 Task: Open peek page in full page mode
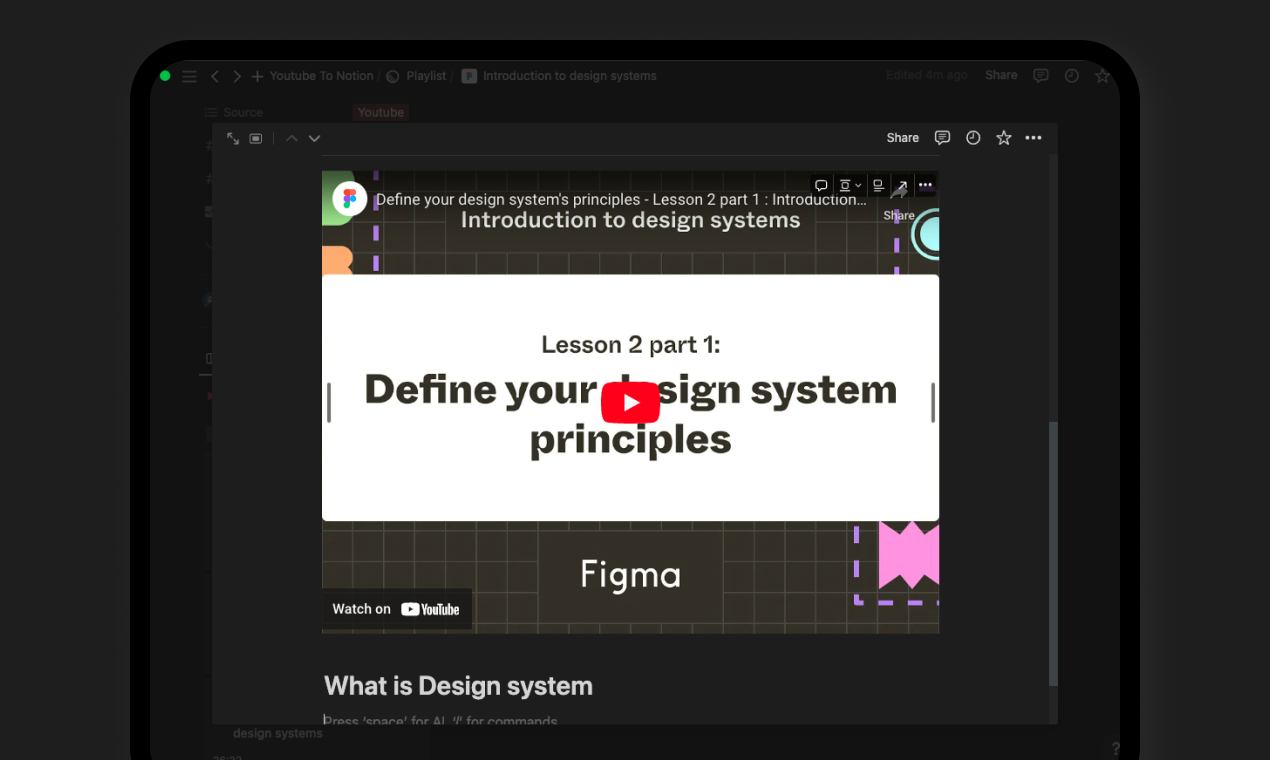[233, 138]
